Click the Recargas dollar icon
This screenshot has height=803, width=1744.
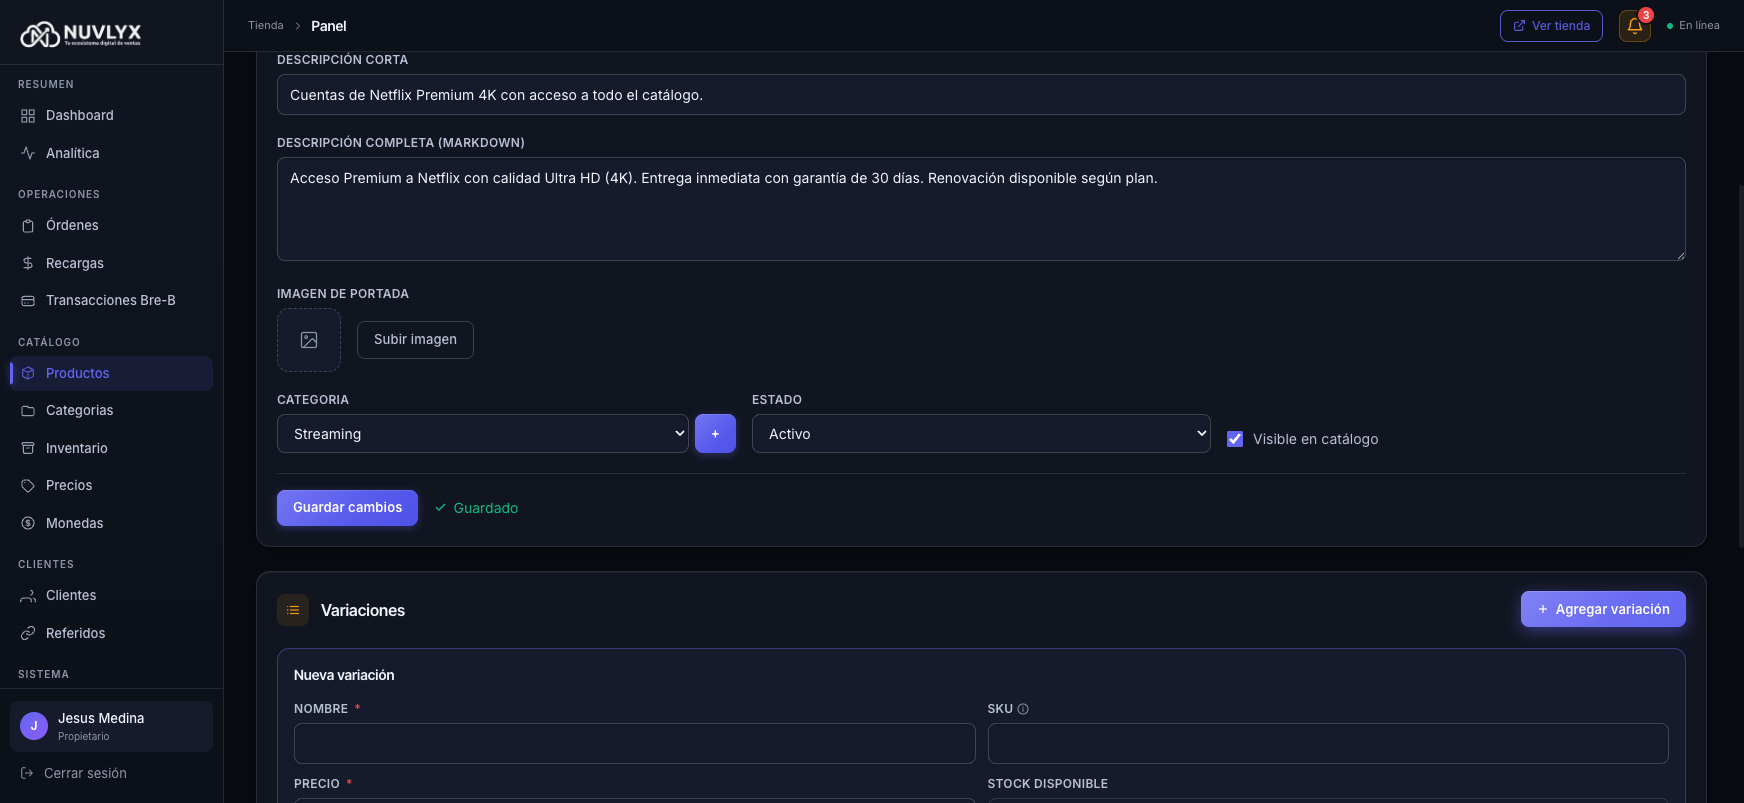[x=28, y=263]
